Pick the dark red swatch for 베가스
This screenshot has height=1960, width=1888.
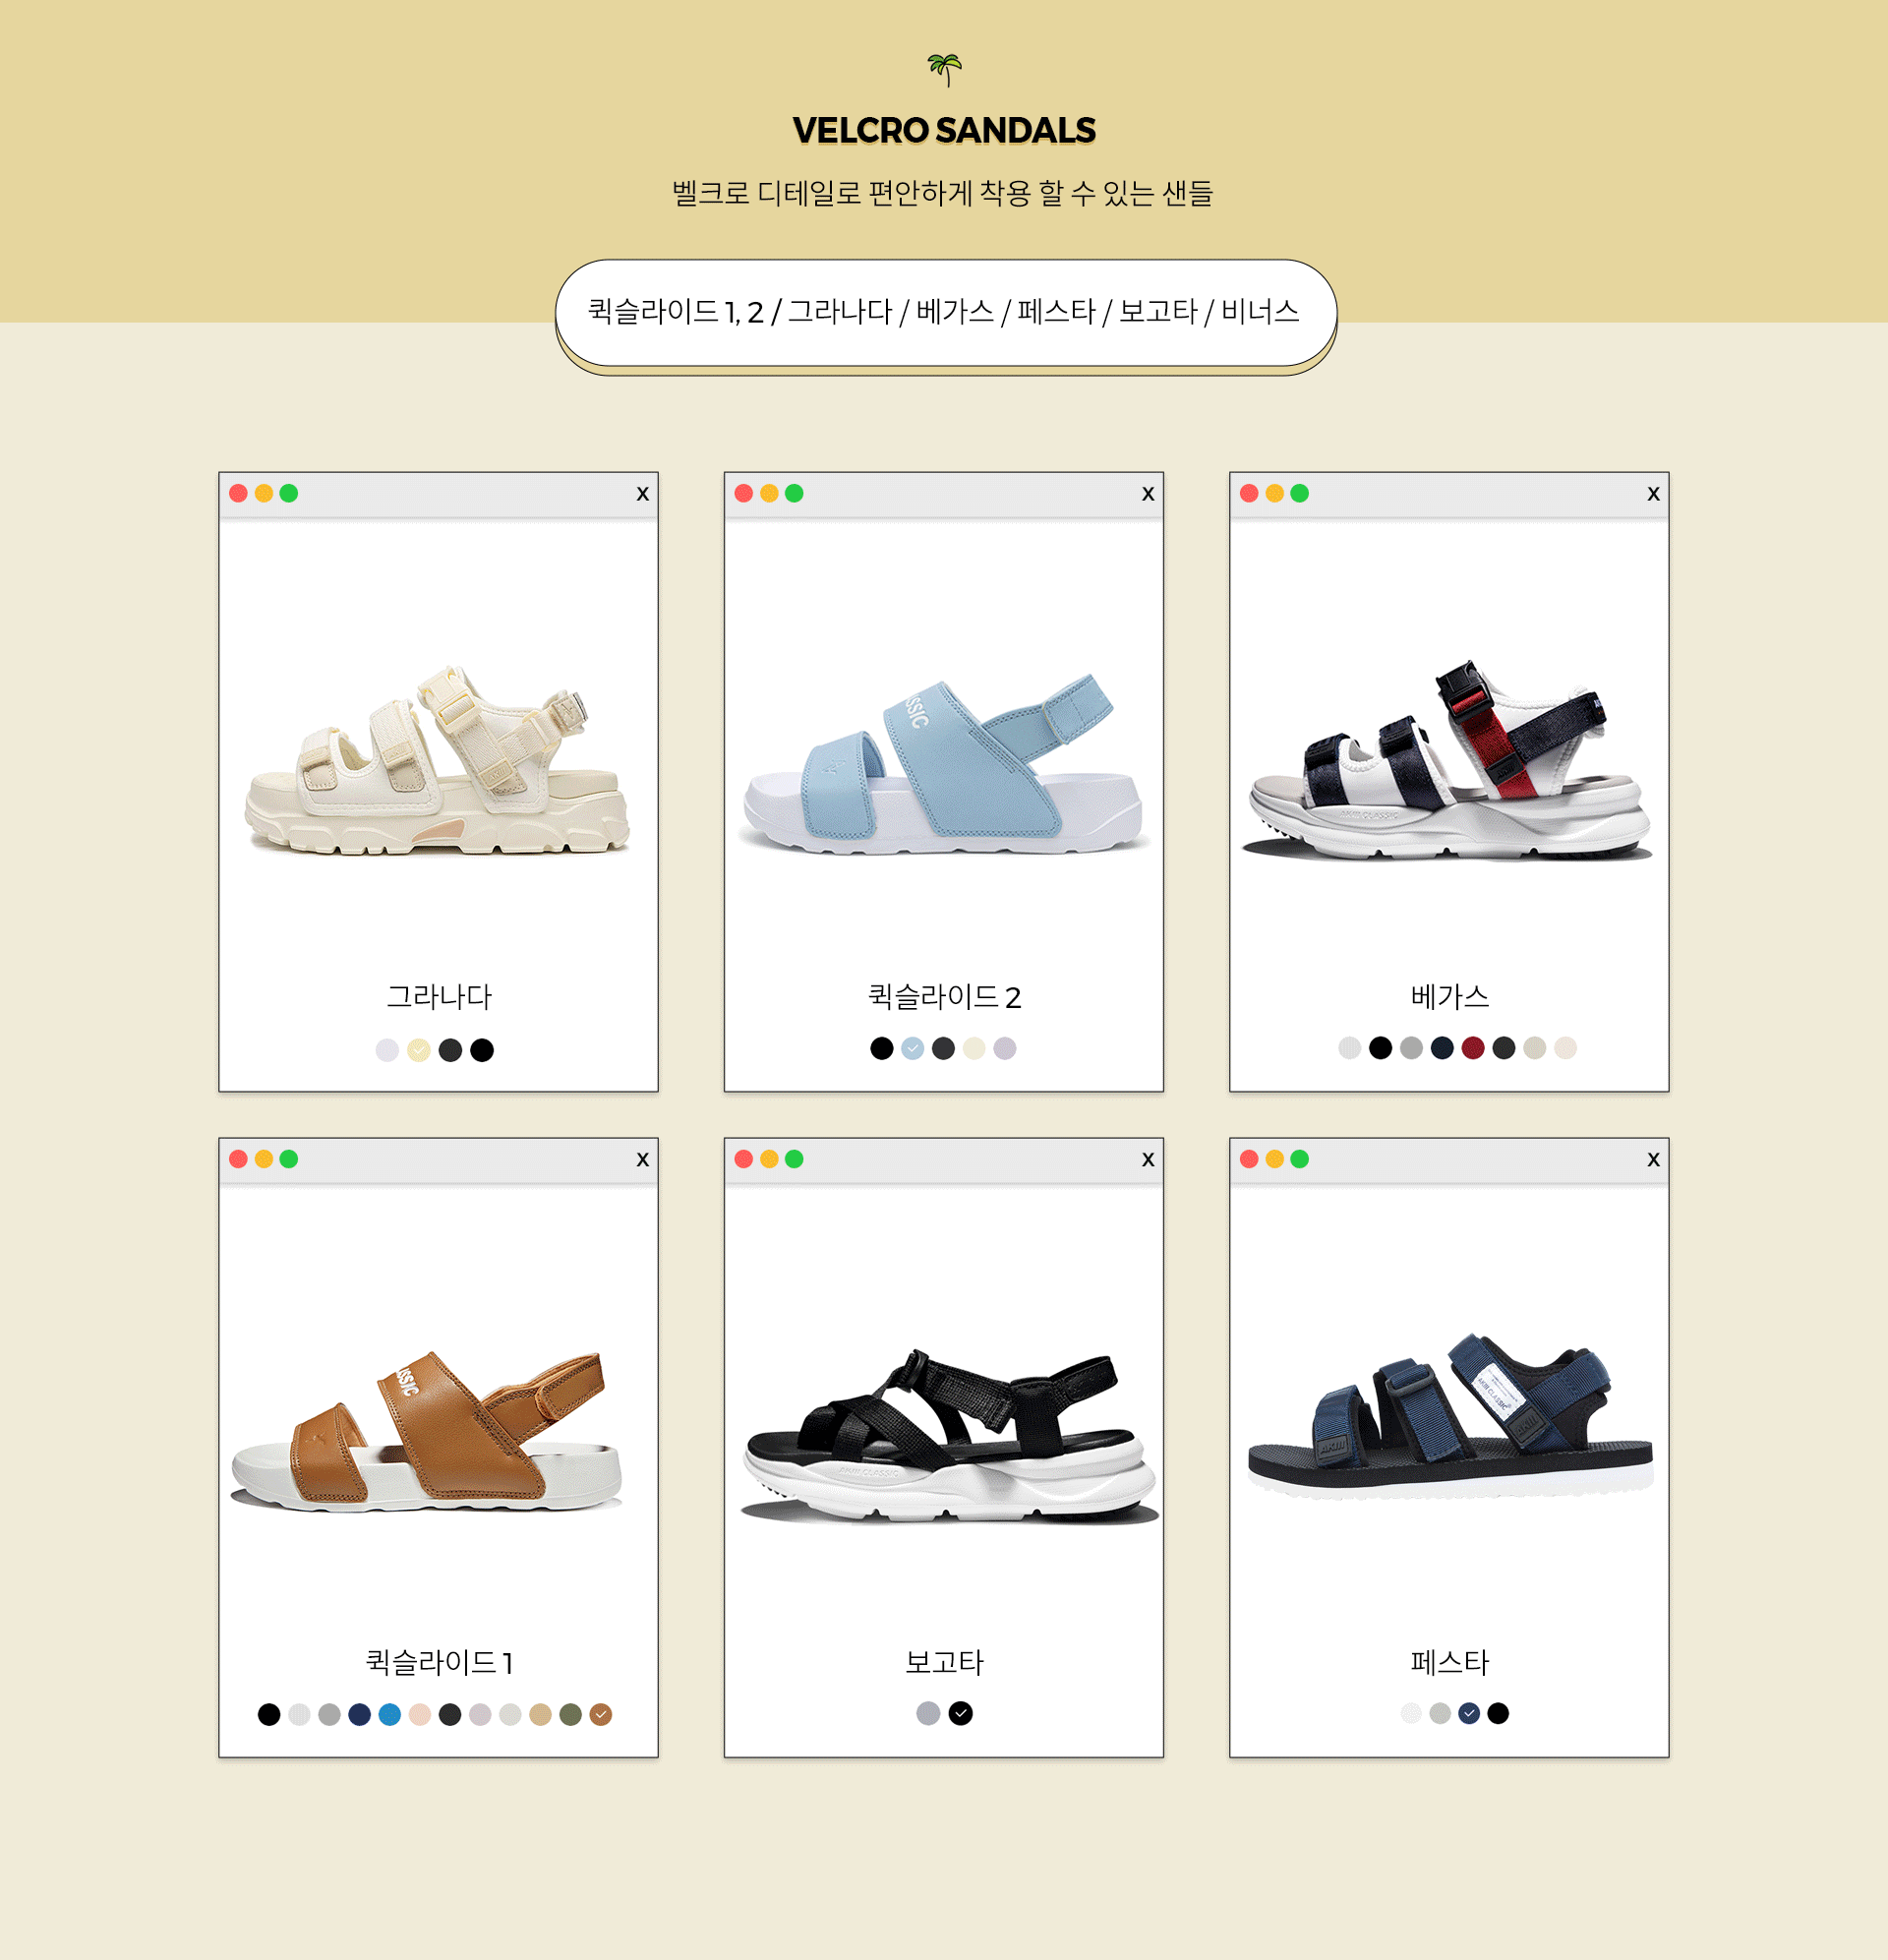[x=1473, y=1048]
